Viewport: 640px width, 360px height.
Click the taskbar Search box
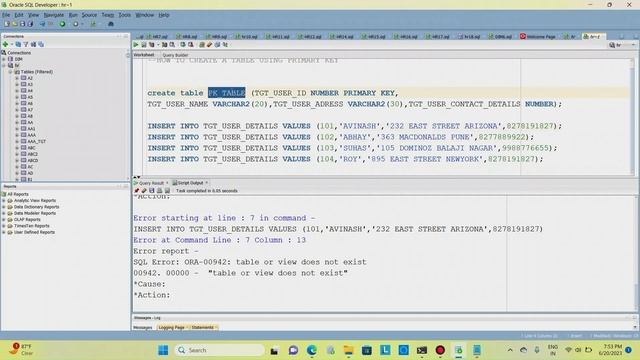(x=220, y=350)
